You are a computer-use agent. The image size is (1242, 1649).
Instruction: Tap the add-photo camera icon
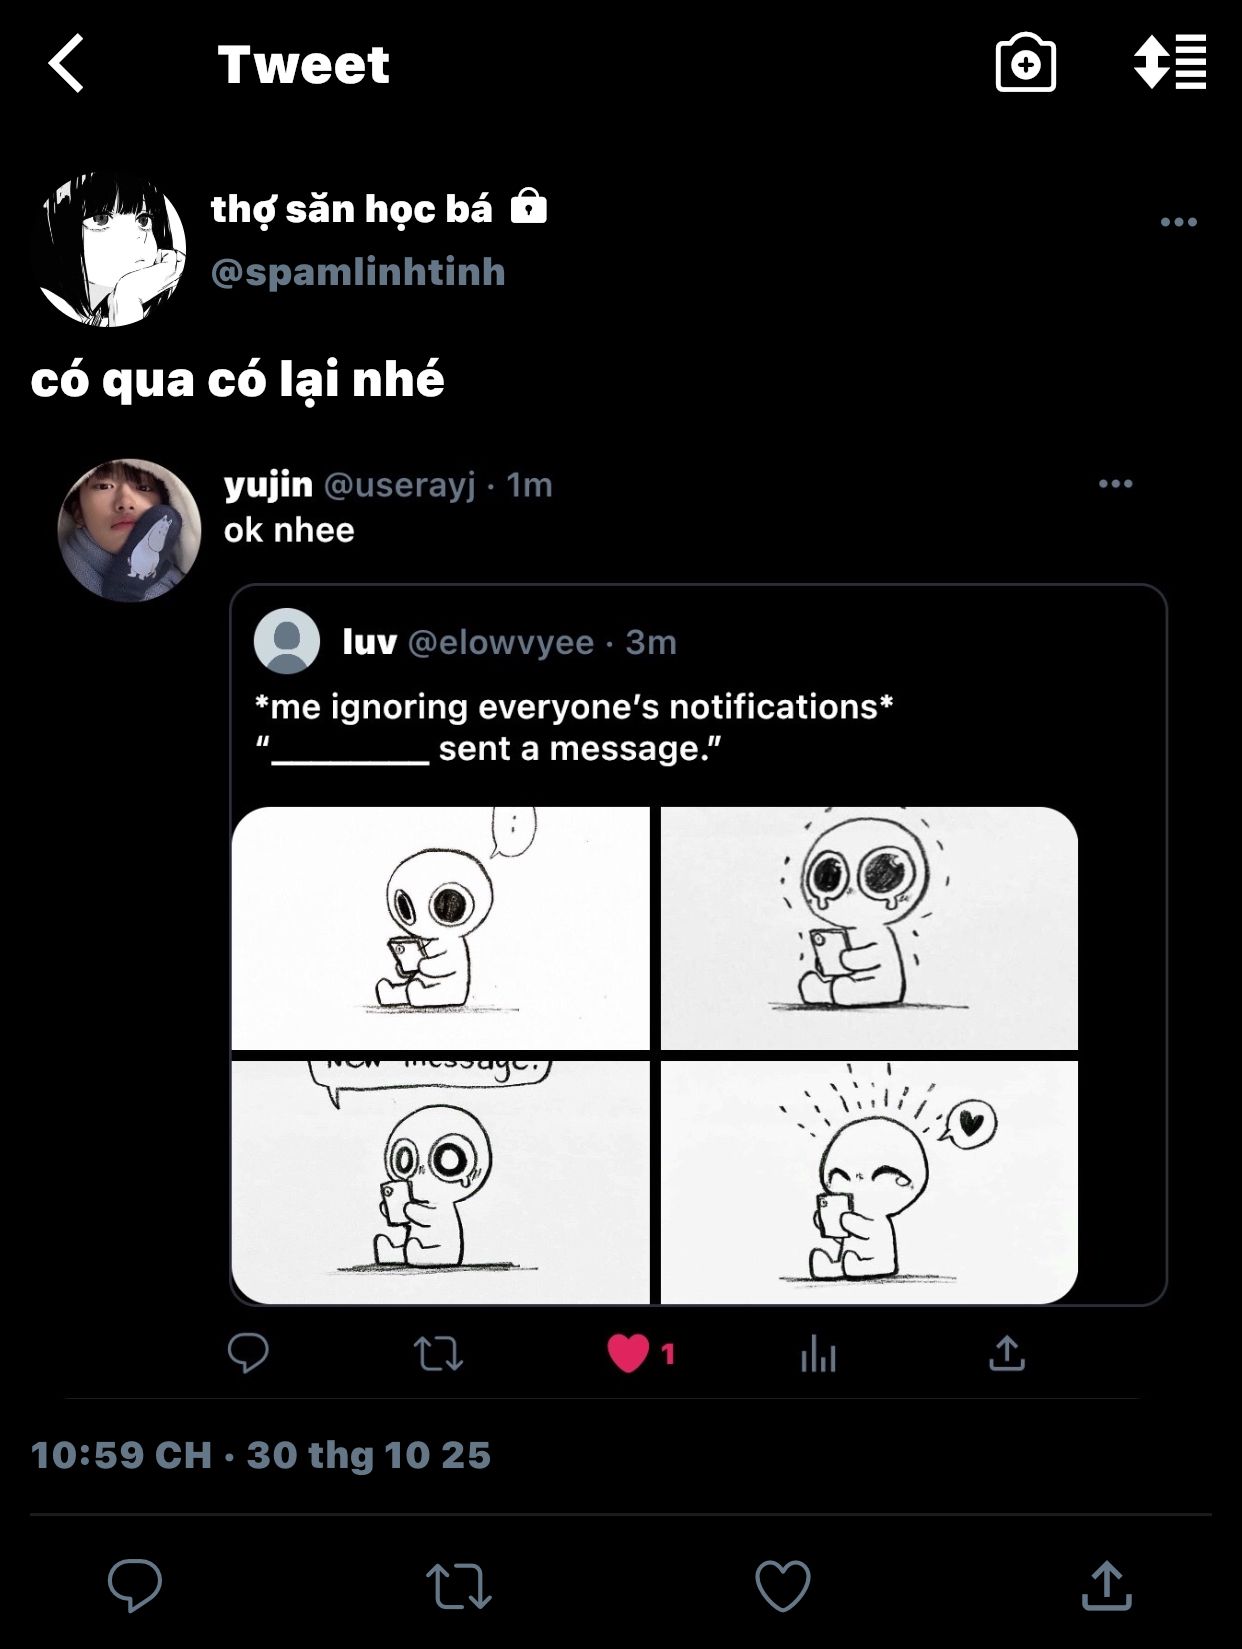pyautogui.click(x=1025, y=64)
